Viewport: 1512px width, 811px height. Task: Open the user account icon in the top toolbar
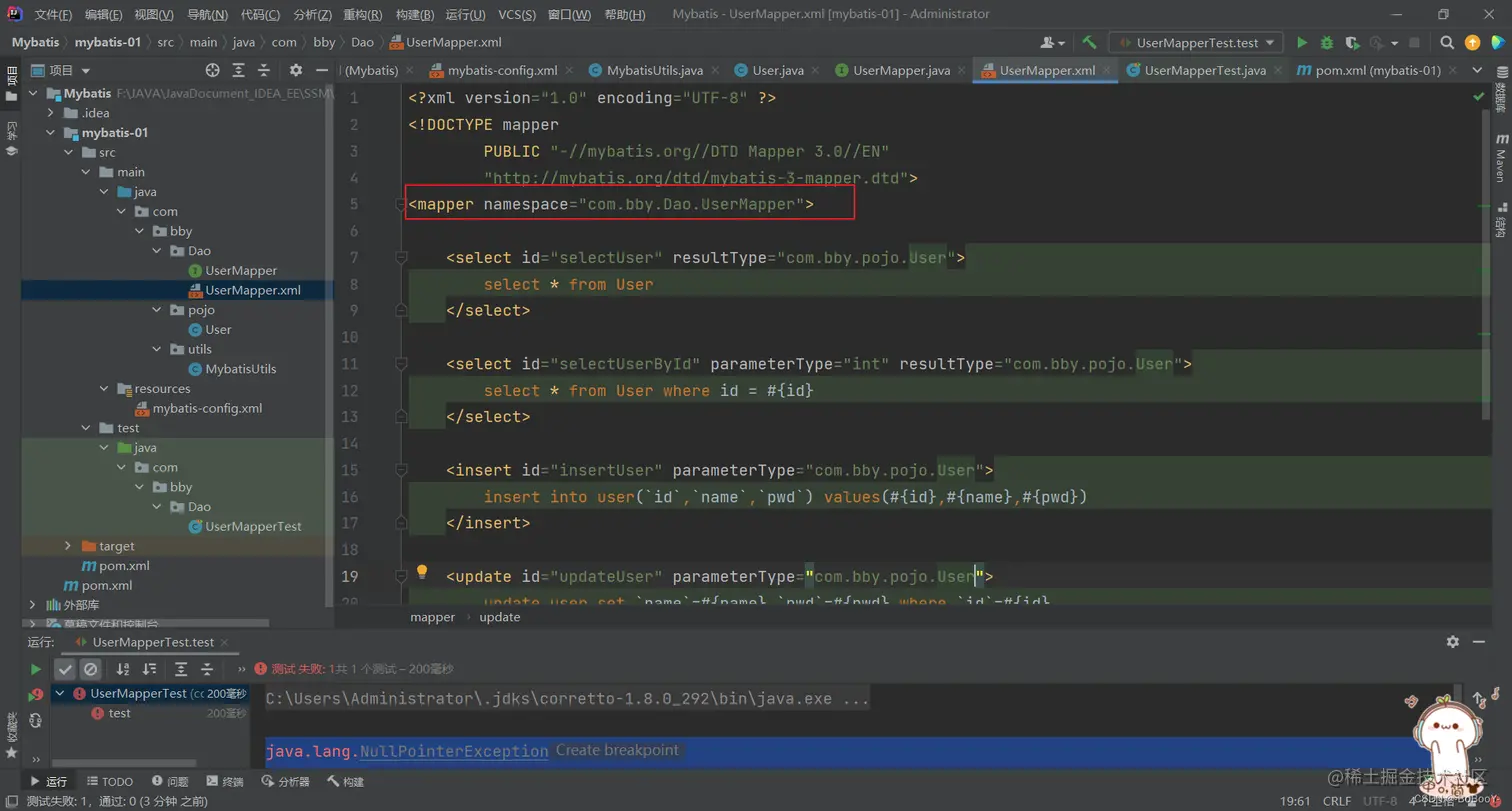tap(1052, 43)
